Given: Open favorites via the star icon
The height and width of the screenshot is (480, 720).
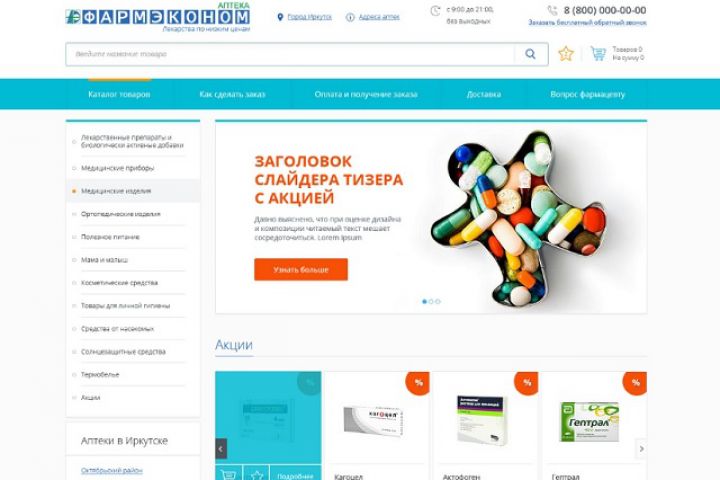Looking at the screenshot, I should point(566,54).
